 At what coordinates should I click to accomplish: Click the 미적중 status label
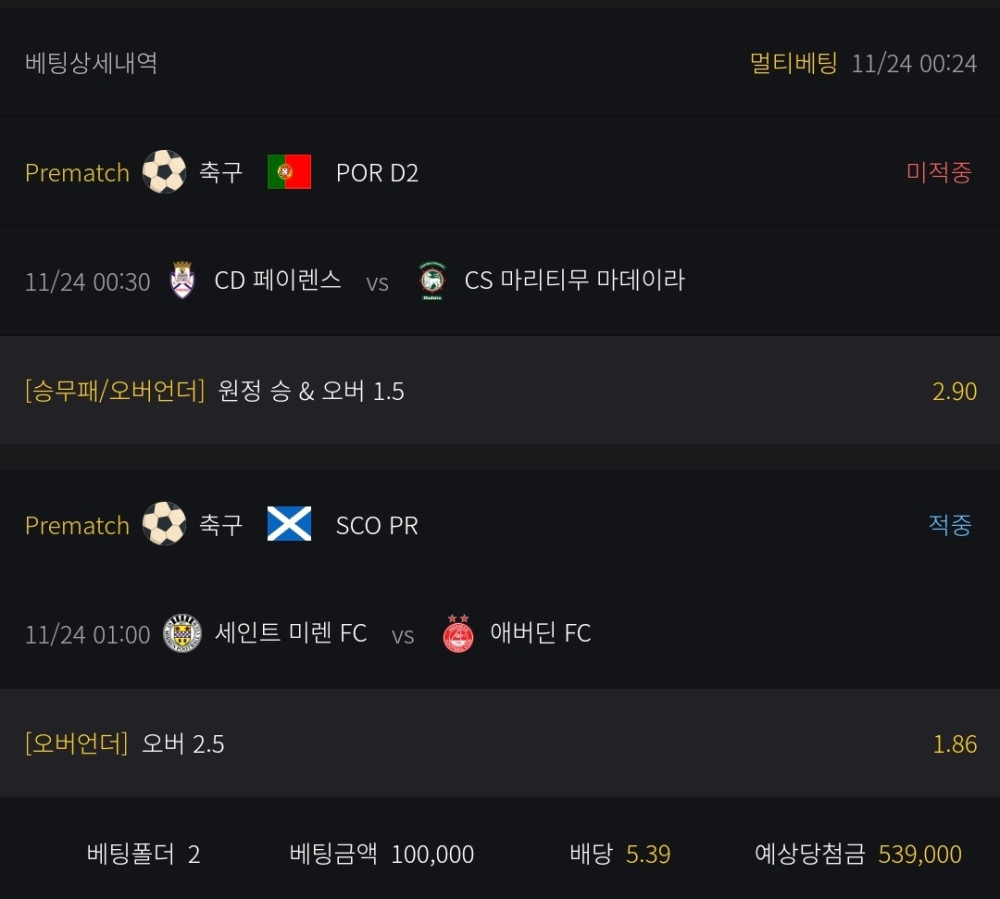(938, 172)
